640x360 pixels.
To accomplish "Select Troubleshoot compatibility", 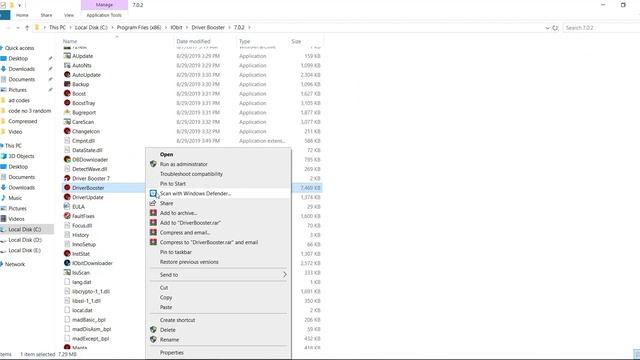I will (x=191, y=174).
